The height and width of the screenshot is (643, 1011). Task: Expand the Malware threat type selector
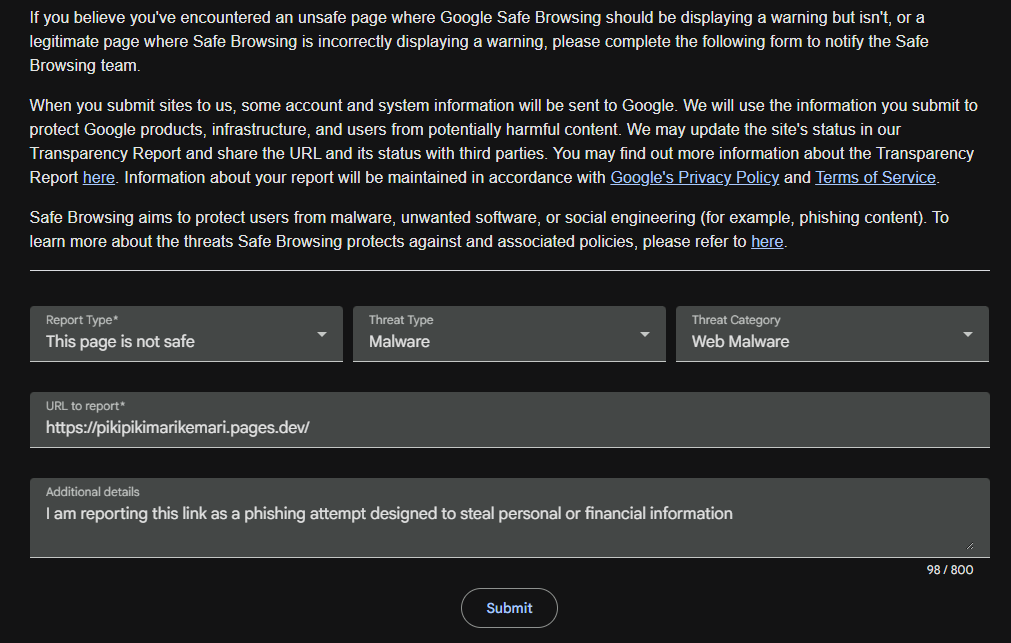click(509, 334)
